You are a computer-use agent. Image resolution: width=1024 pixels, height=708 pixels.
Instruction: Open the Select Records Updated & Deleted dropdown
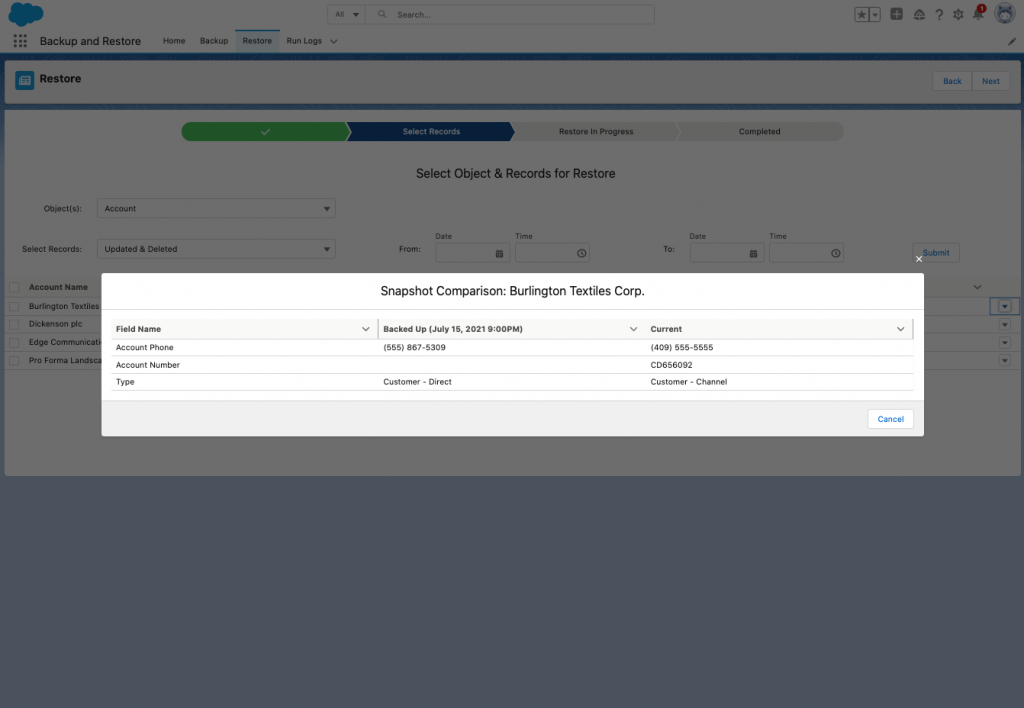(x=216, y=249)
